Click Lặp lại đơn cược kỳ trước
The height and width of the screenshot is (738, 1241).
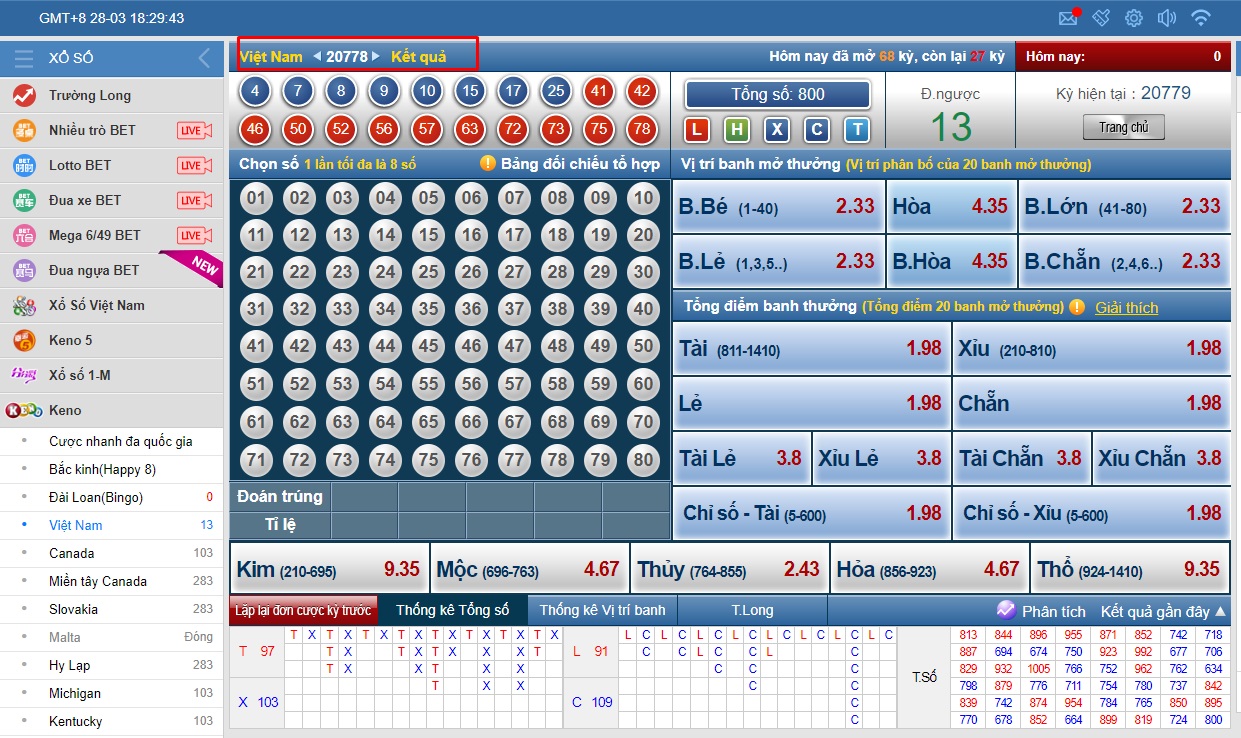tap(303, 610)
